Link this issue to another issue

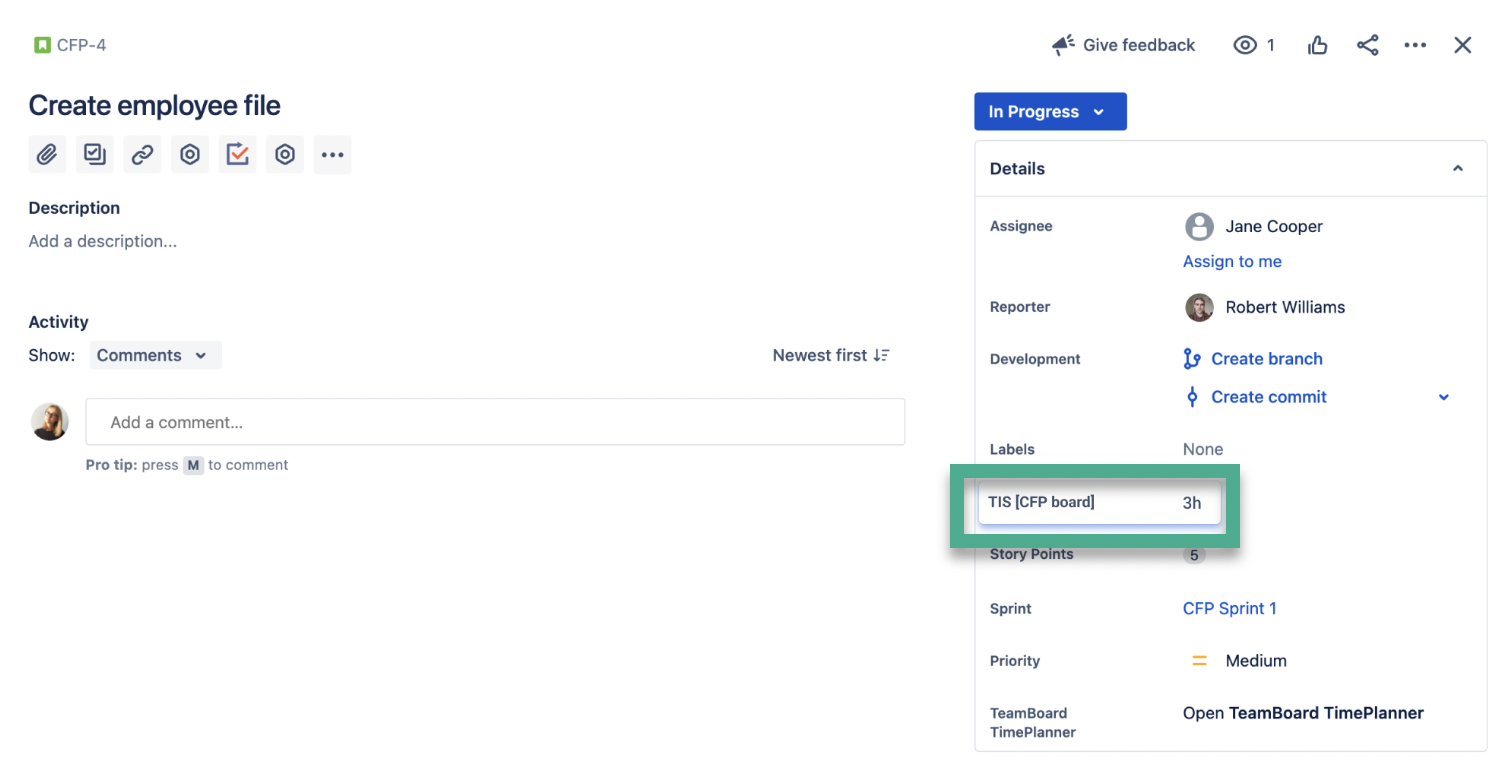(141, 154)
